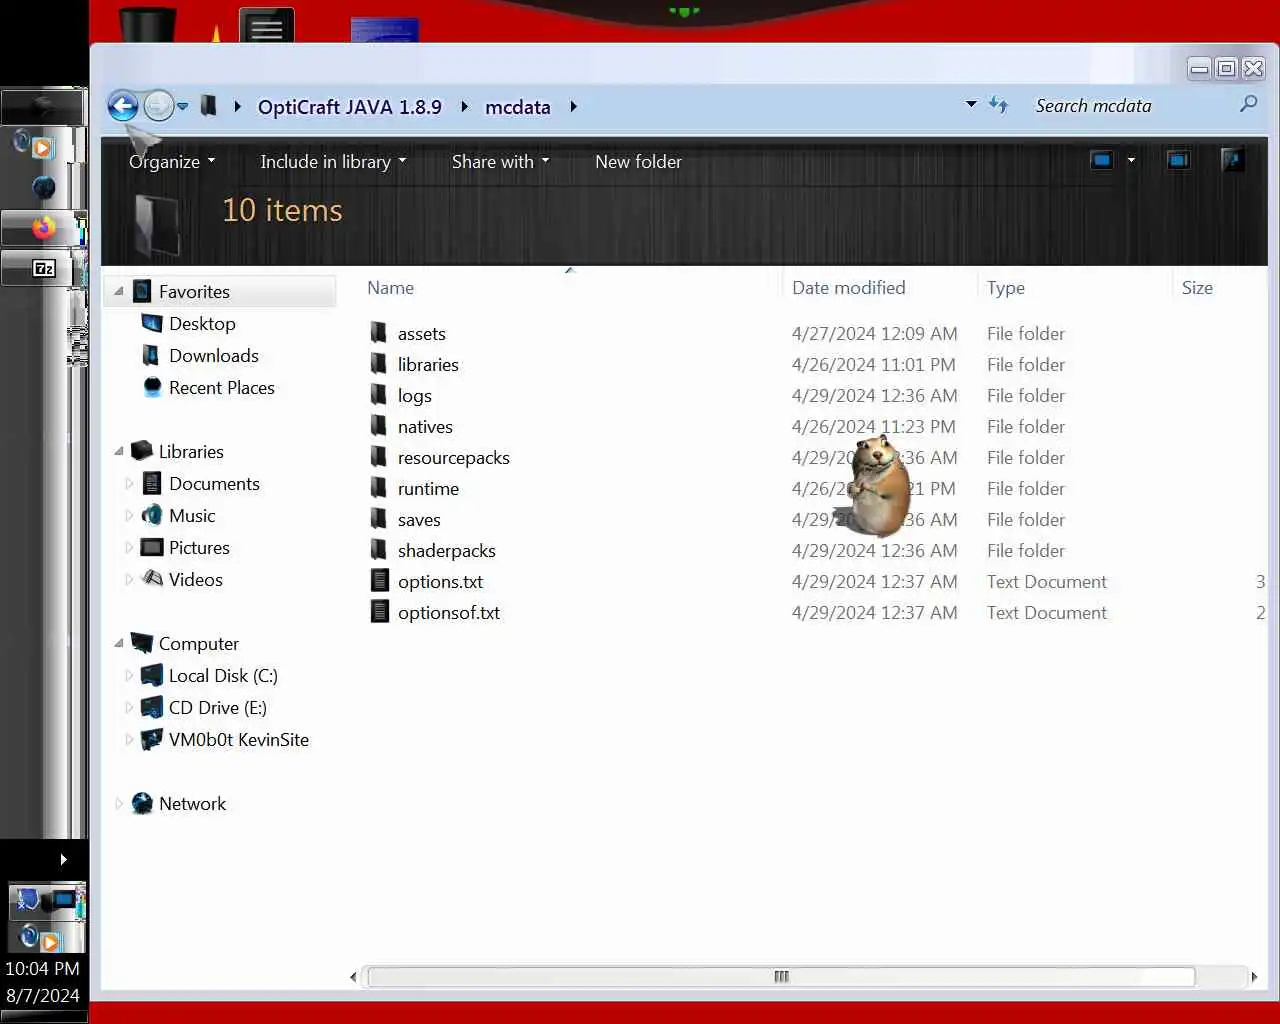1280x1024 pixels.
Task: Click the scrollbar's left arrow
Action: 353,976
